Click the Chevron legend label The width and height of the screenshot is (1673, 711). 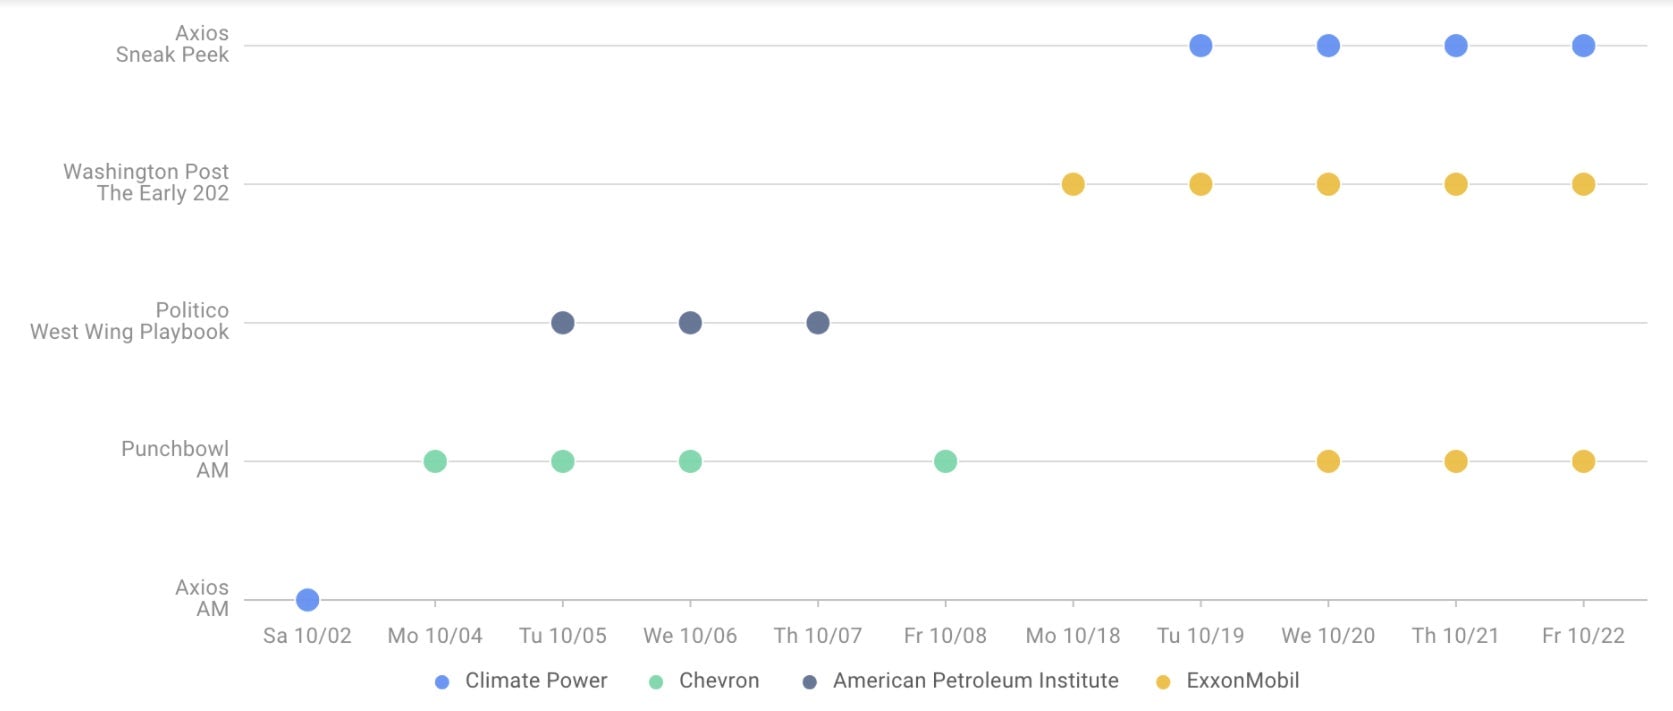pyautogui.click(x=719, y=681)
